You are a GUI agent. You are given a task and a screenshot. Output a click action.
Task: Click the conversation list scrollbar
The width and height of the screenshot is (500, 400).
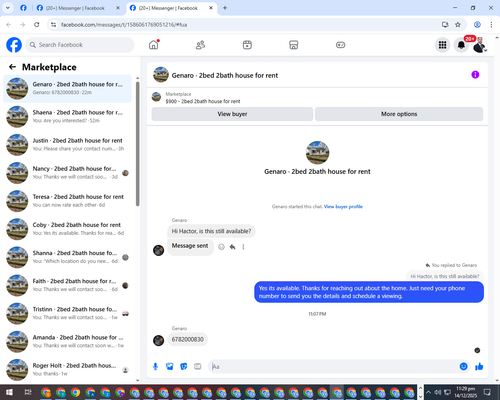click(138, 143)
